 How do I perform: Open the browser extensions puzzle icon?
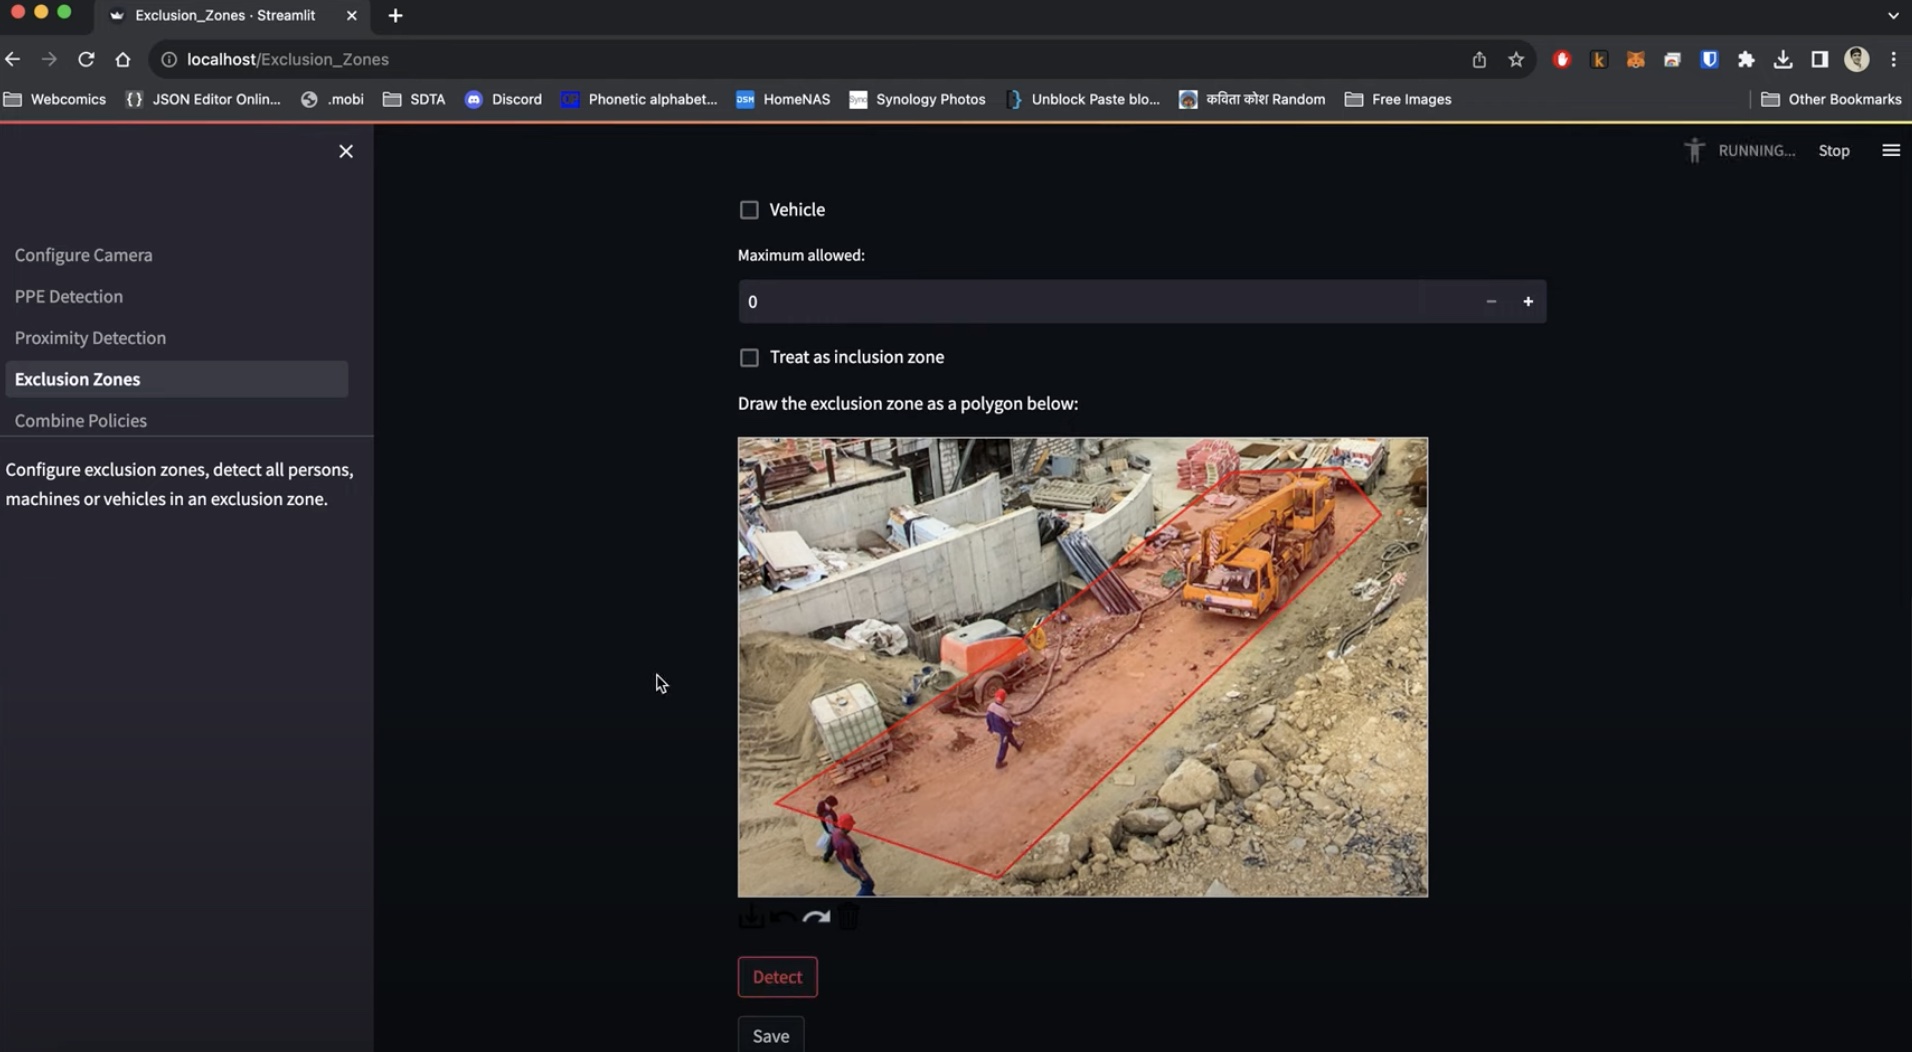click(1746, 60)
